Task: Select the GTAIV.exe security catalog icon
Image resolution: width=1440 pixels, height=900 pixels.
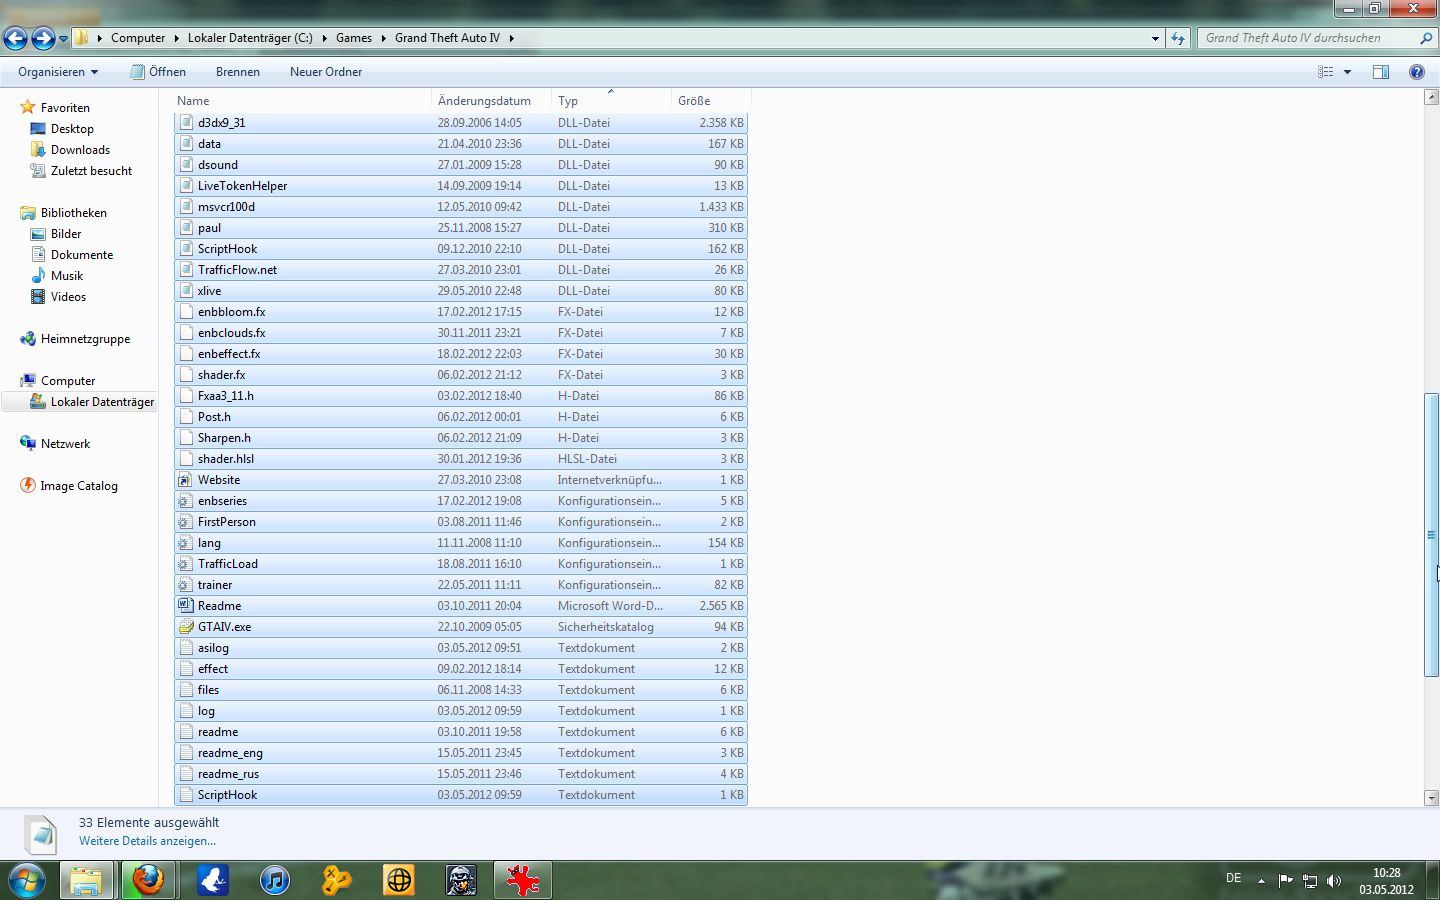Action: pyautogui.click(x=185, y=627)
